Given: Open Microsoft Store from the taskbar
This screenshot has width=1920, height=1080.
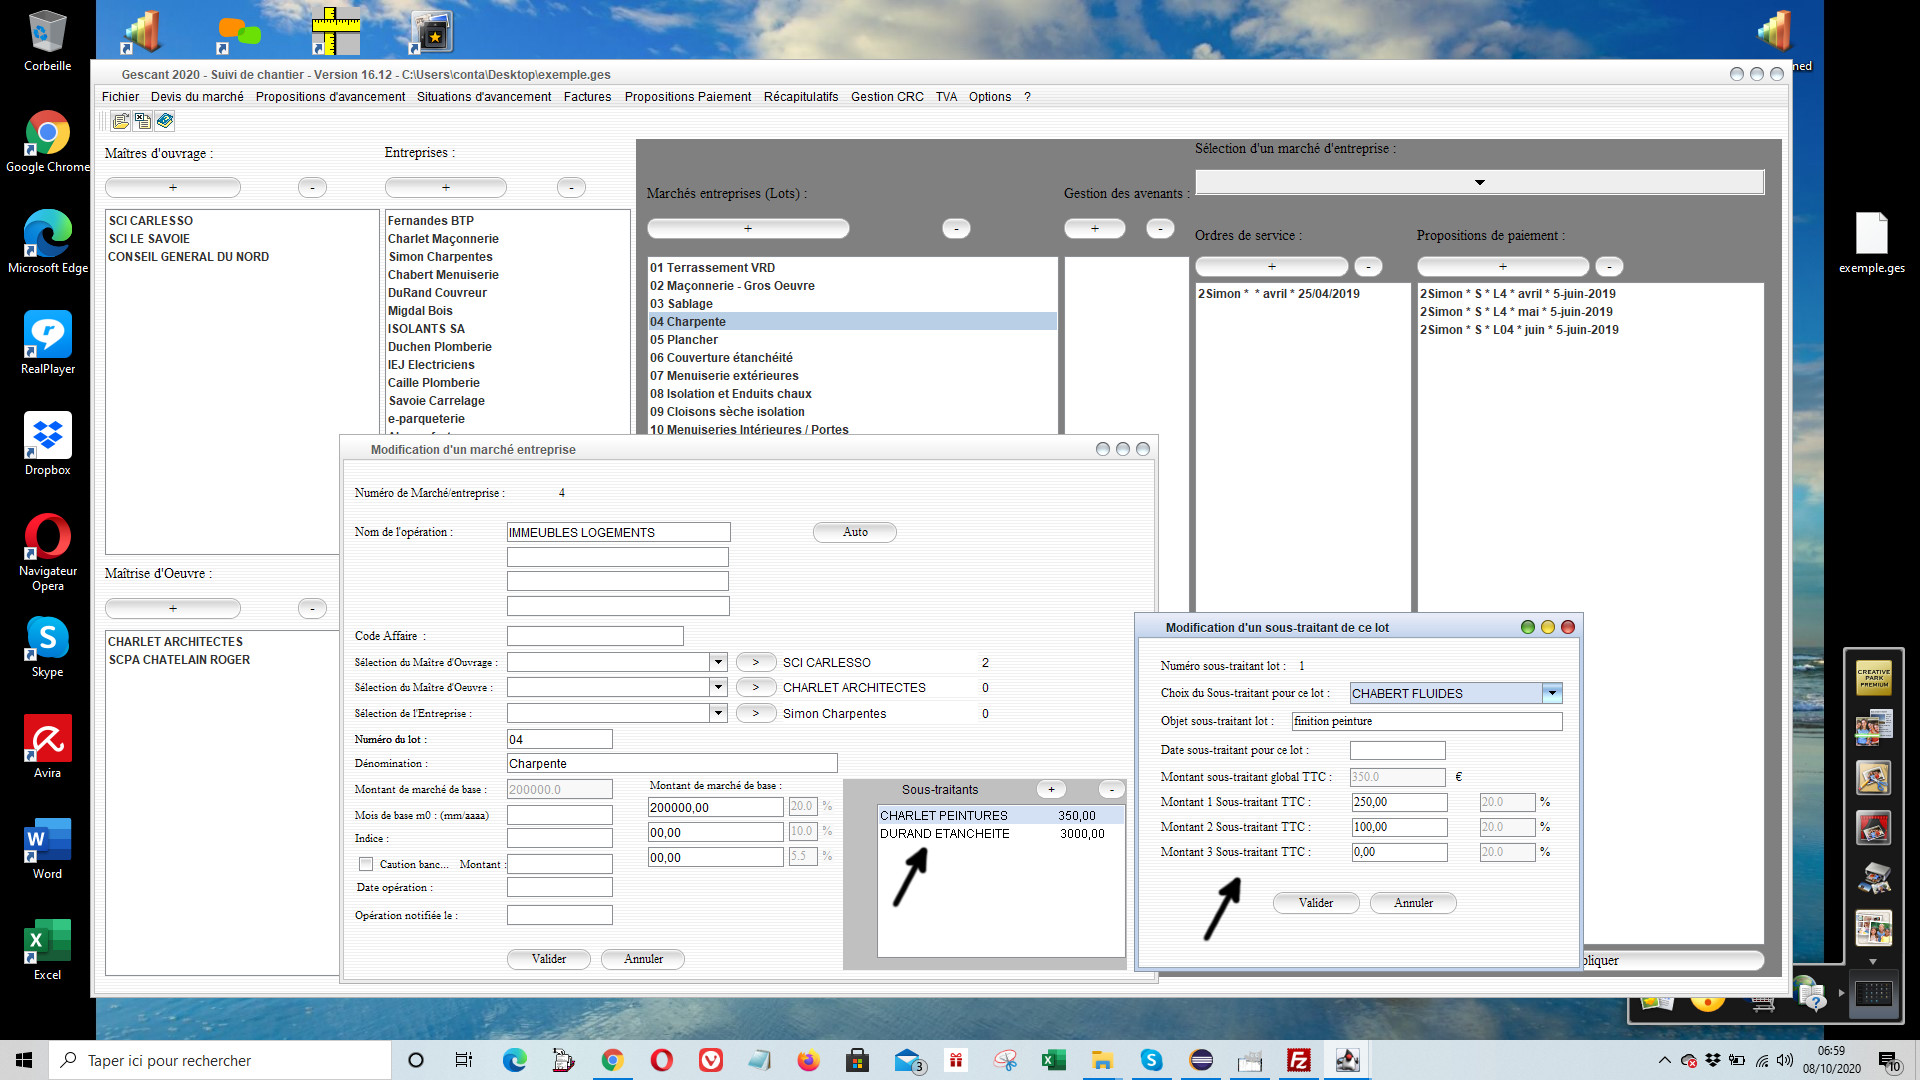Looking at the screenshot, I should pyautogui.click(x=857, y=1060).
